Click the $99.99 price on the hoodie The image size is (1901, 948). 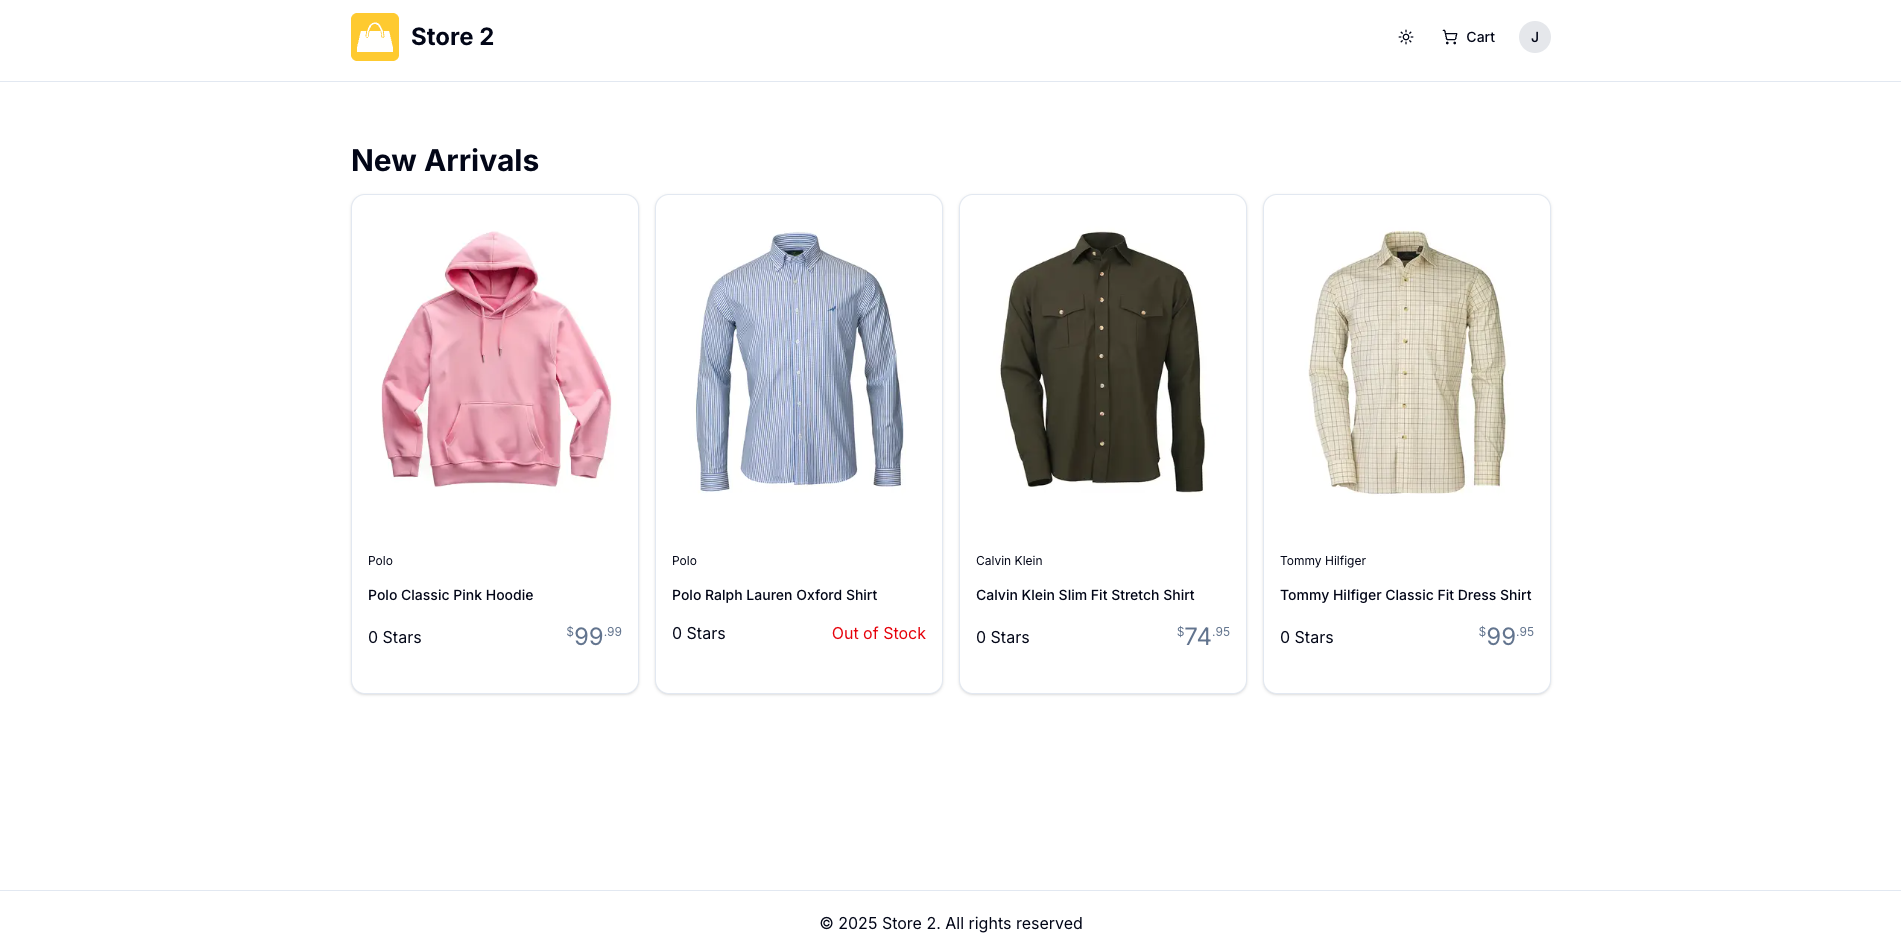[594, 636]
